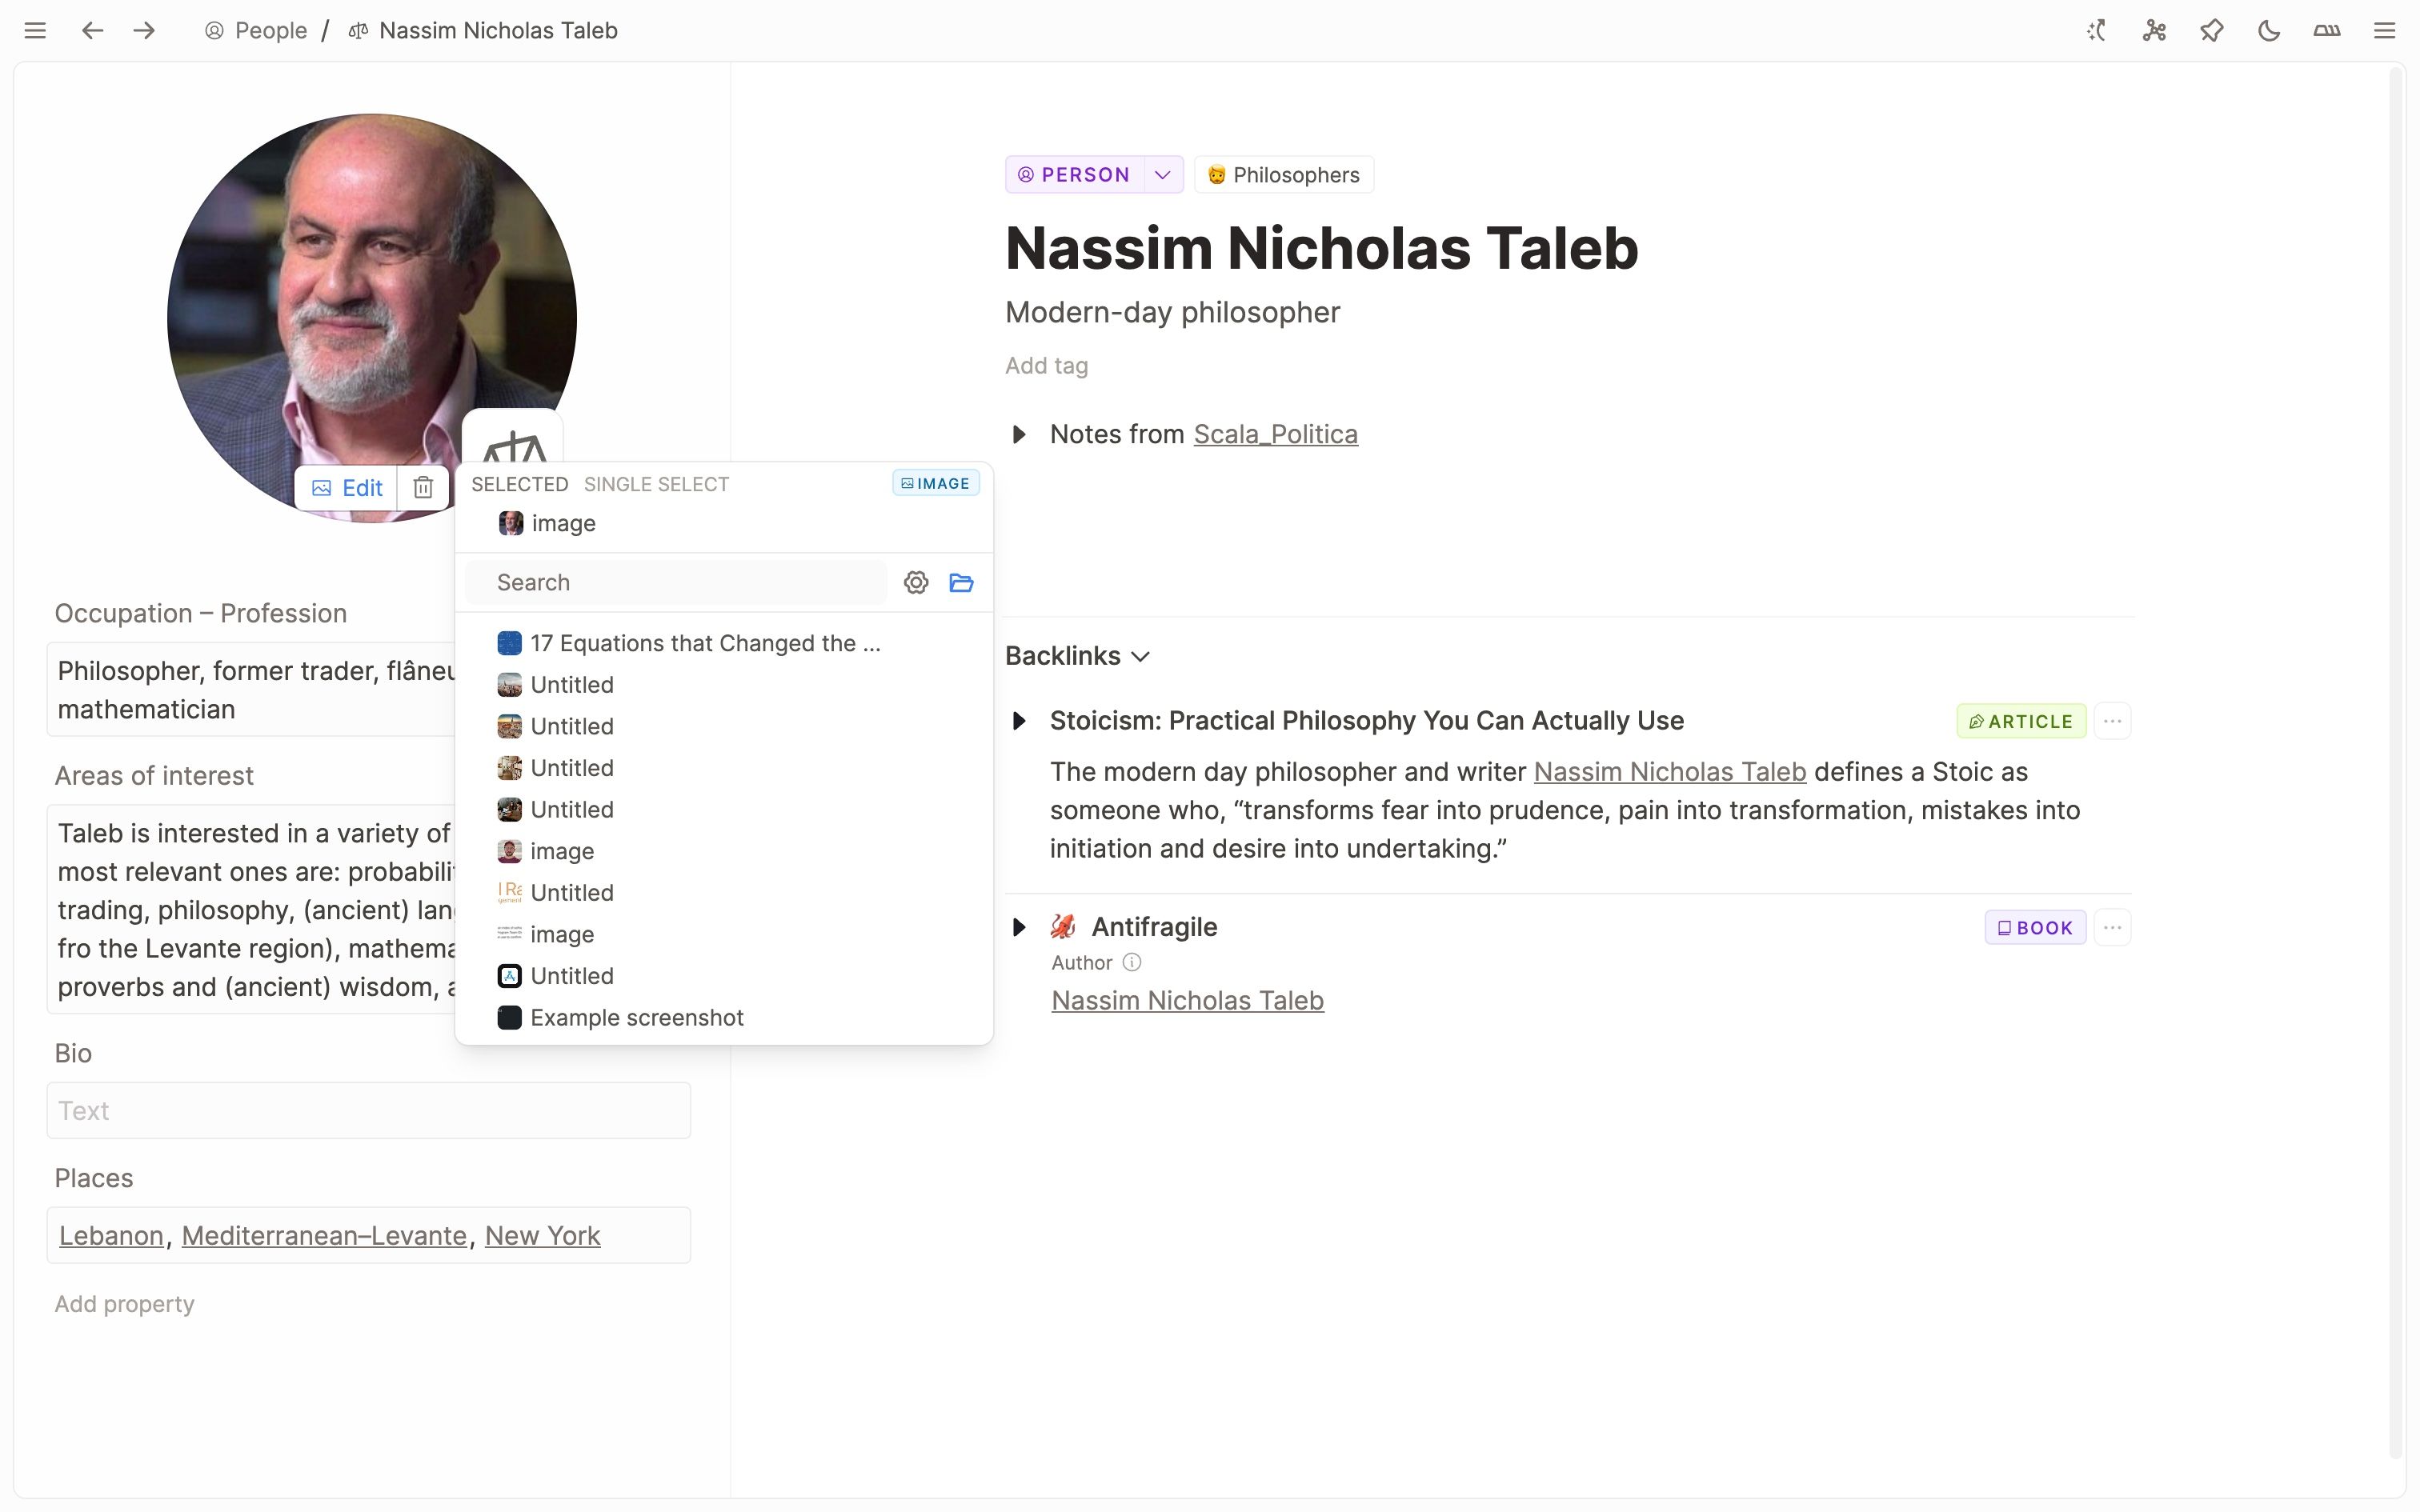Screen dimensions: 2420x1512
Task: Toggle dark mode moon icon
Action: coord(2269,30)
